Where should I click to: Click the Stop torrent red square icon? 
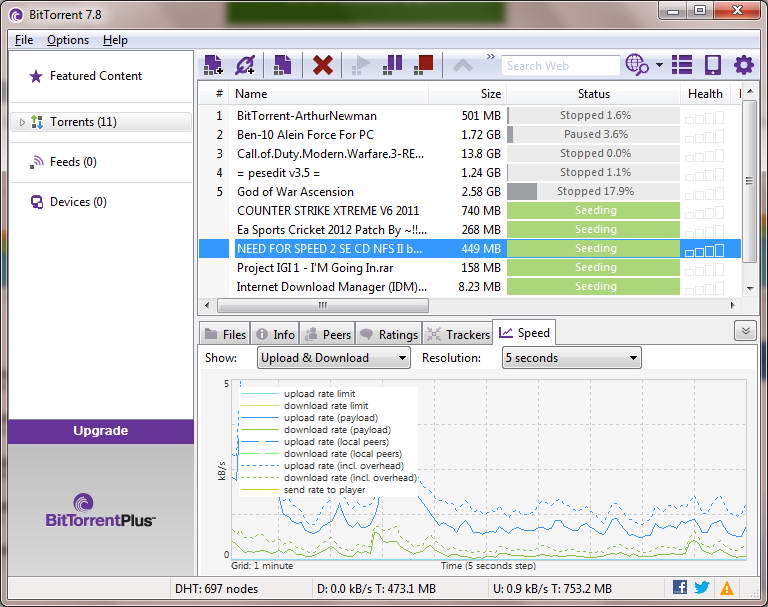[424, 65]
